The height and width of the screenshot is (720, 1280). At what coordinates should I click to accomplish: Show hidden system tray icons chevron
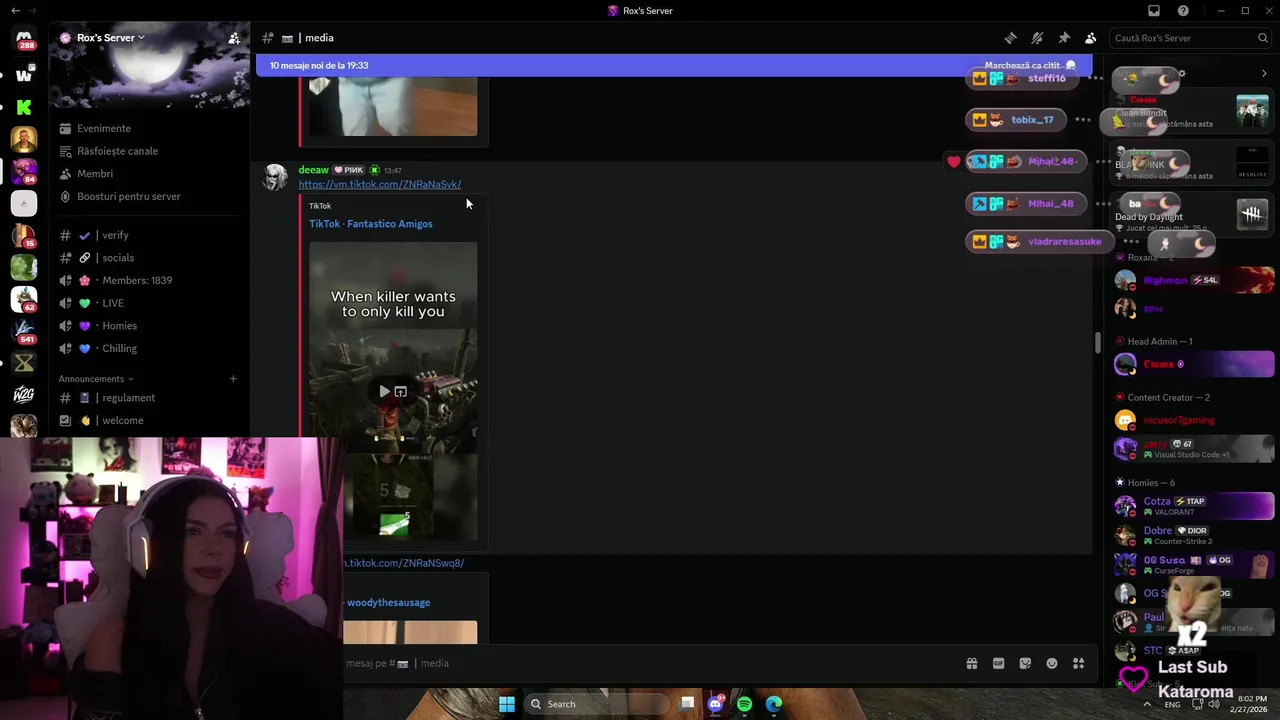coord(1147,704)
